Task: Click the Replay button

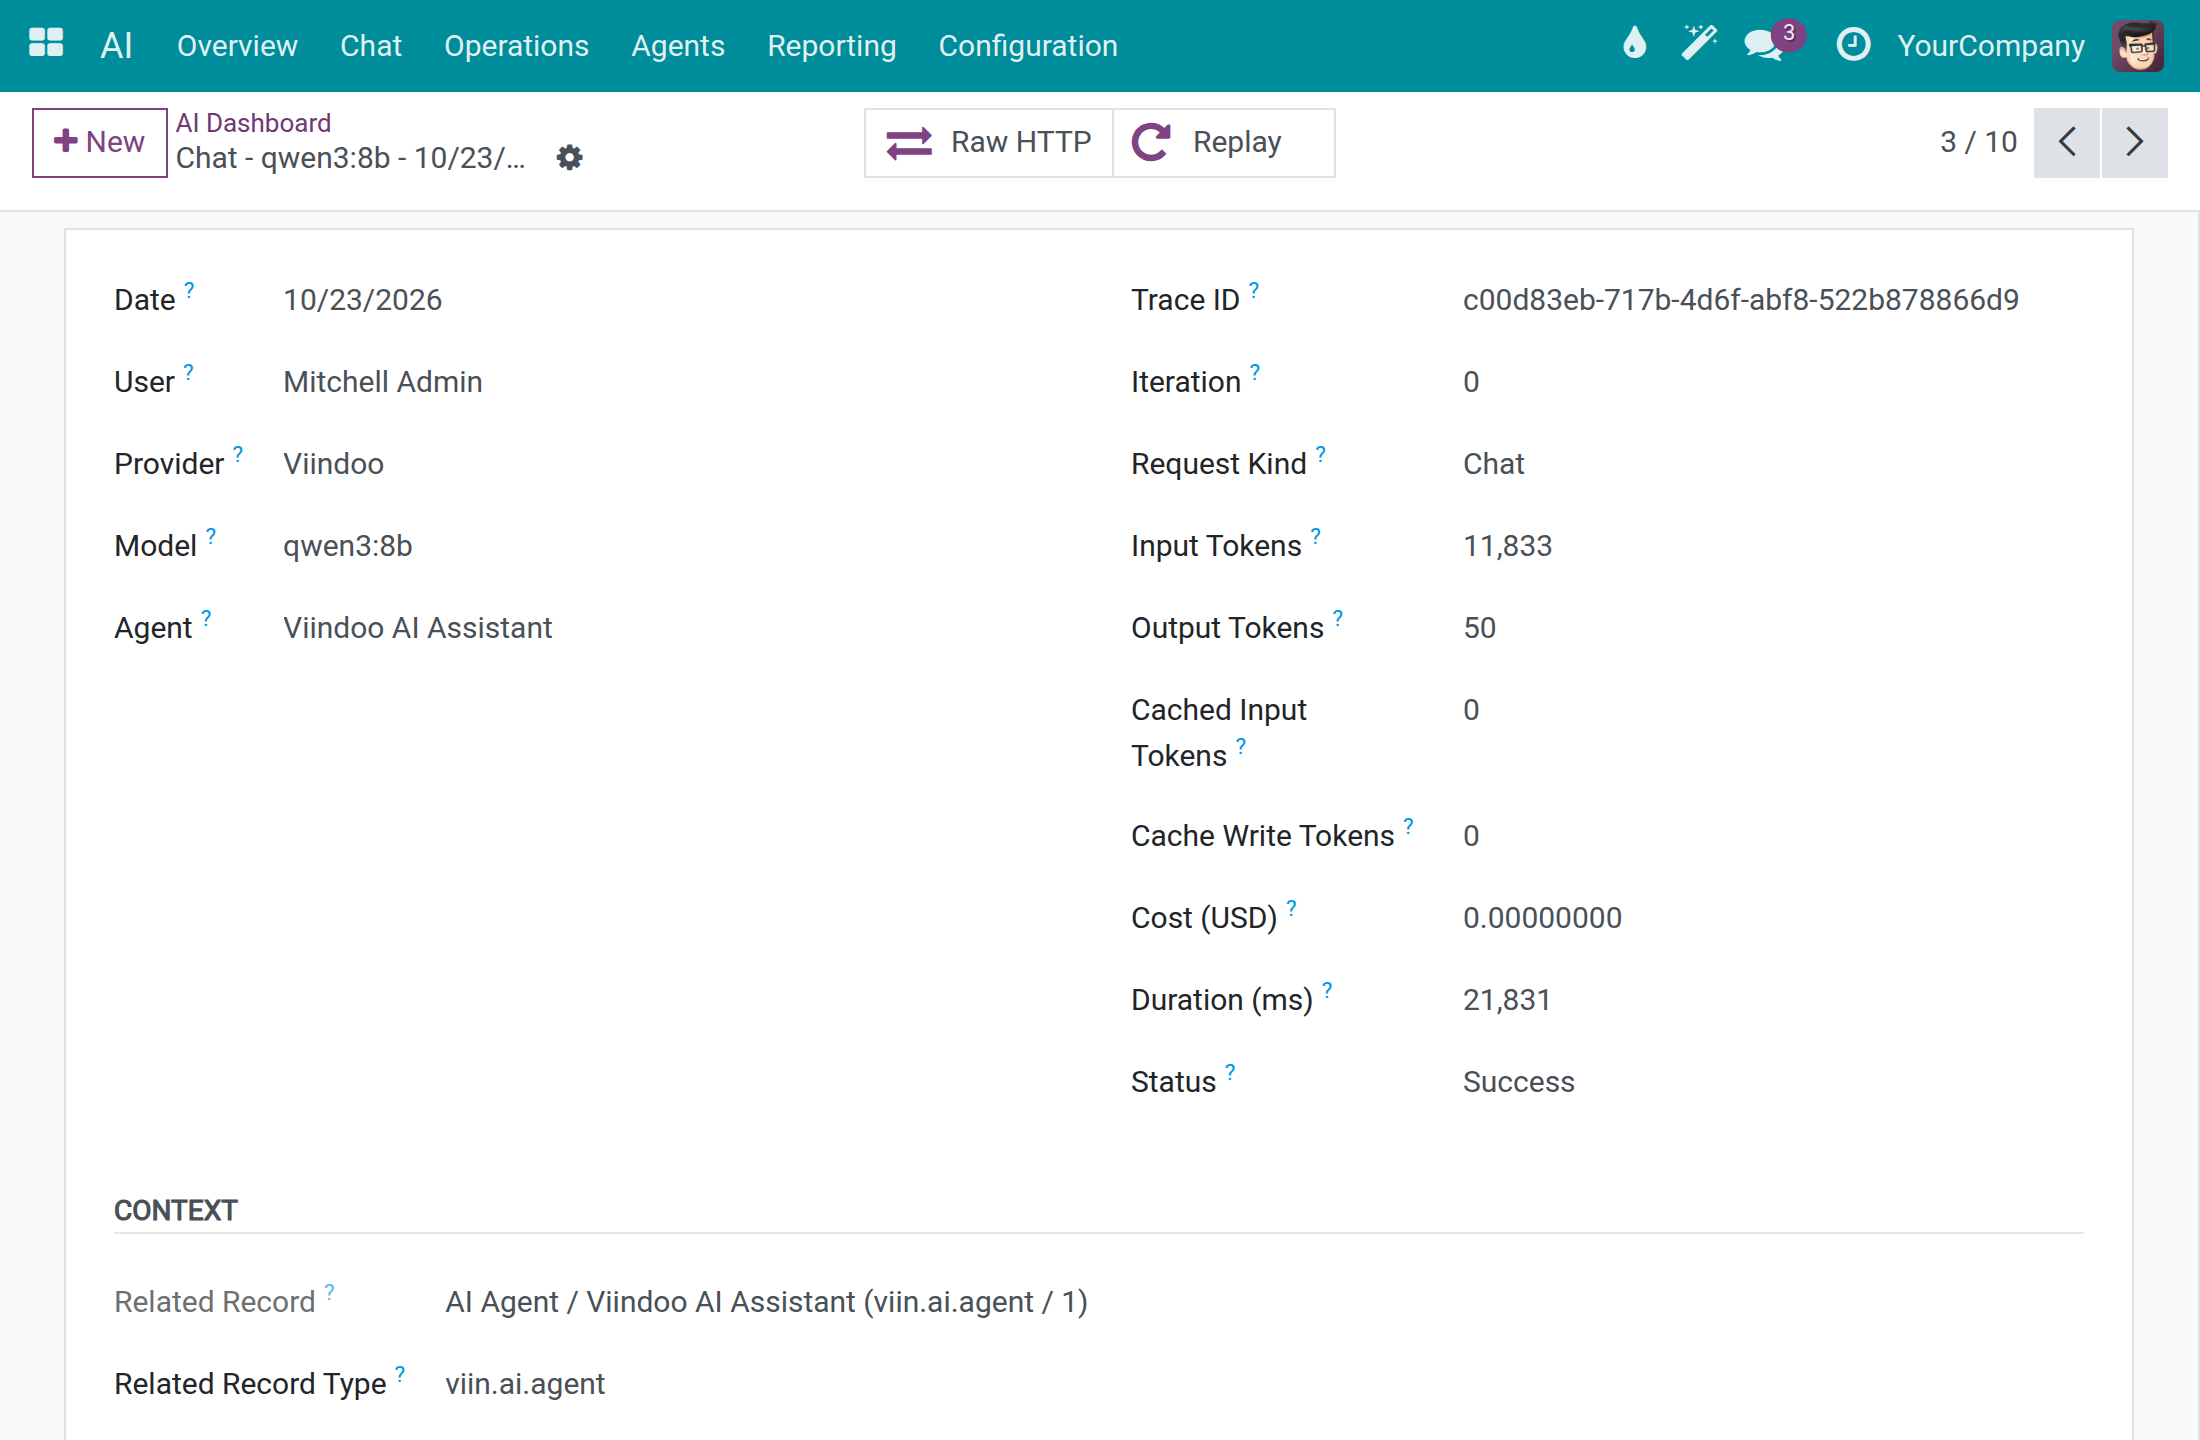Action: click(1223, 142)
